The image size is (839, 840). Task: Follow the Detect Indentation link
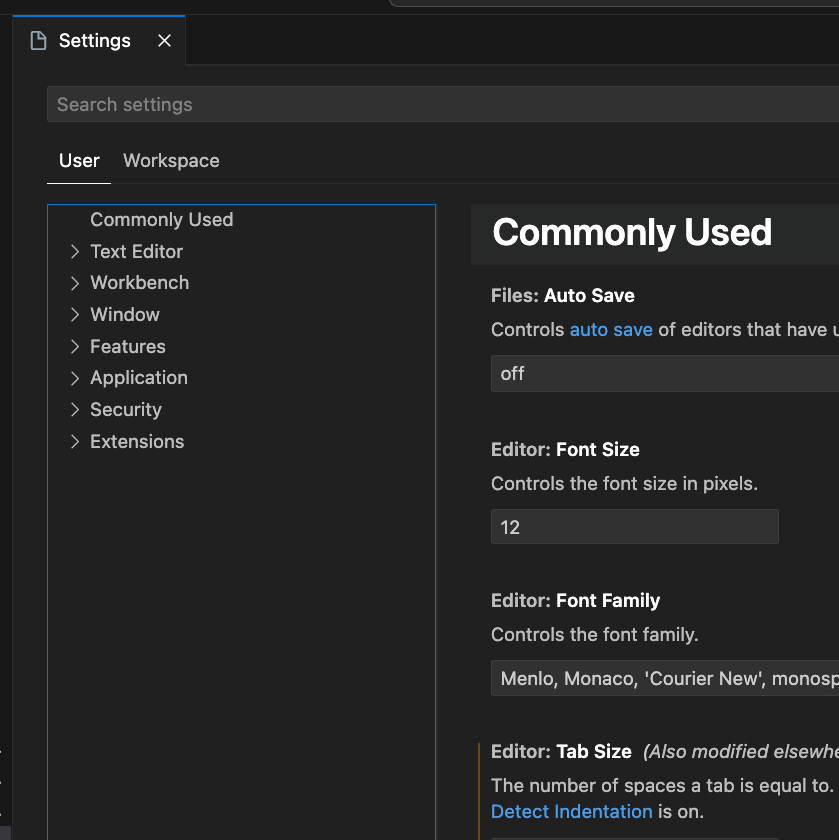tap(571, 812)
